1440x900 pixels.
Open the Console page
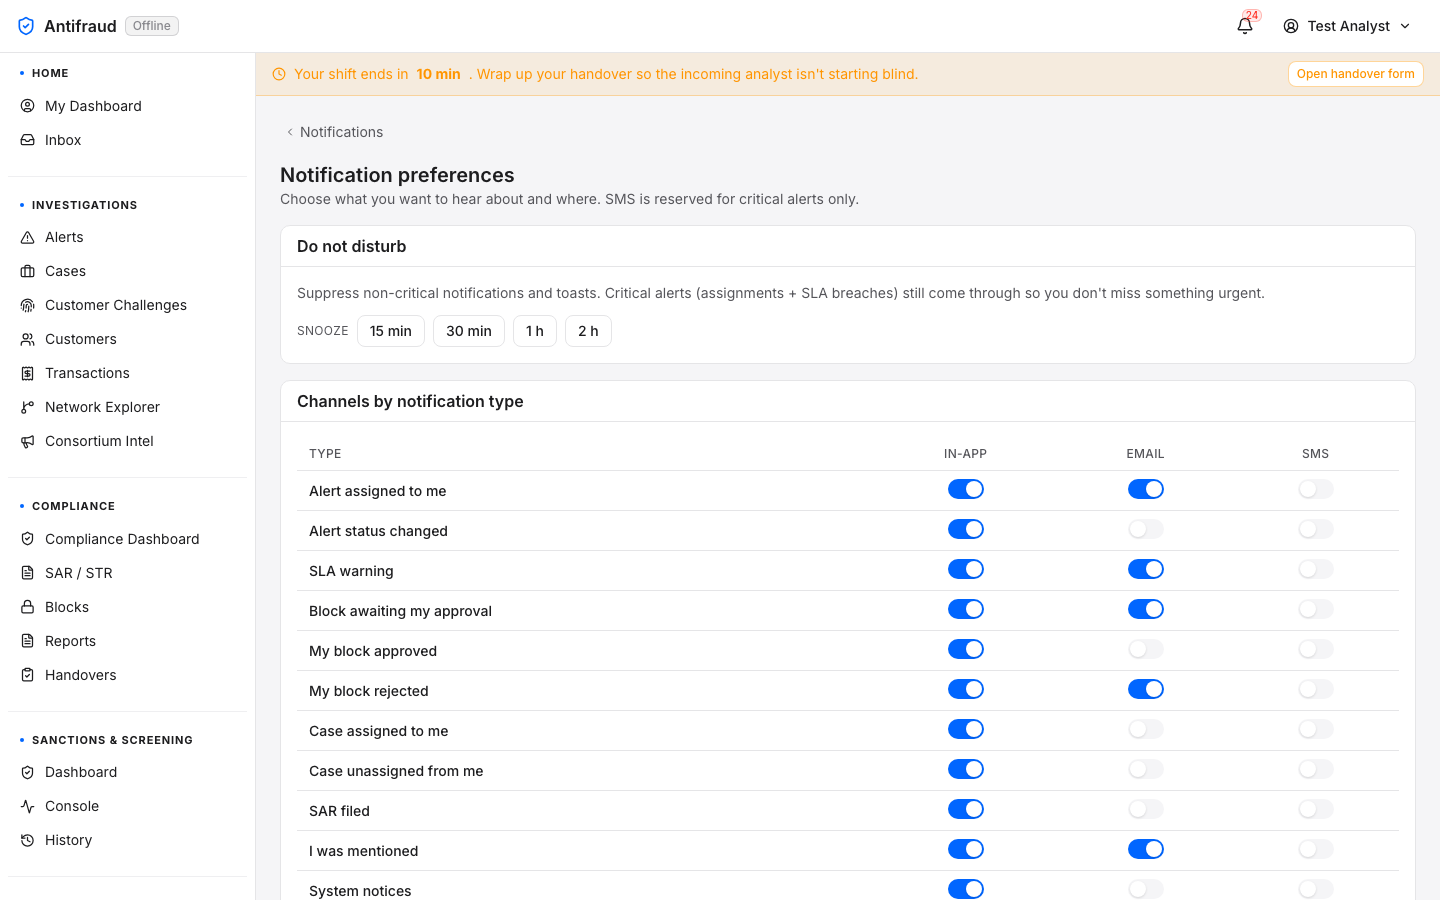pyautogui.click(x=127, y=806)
